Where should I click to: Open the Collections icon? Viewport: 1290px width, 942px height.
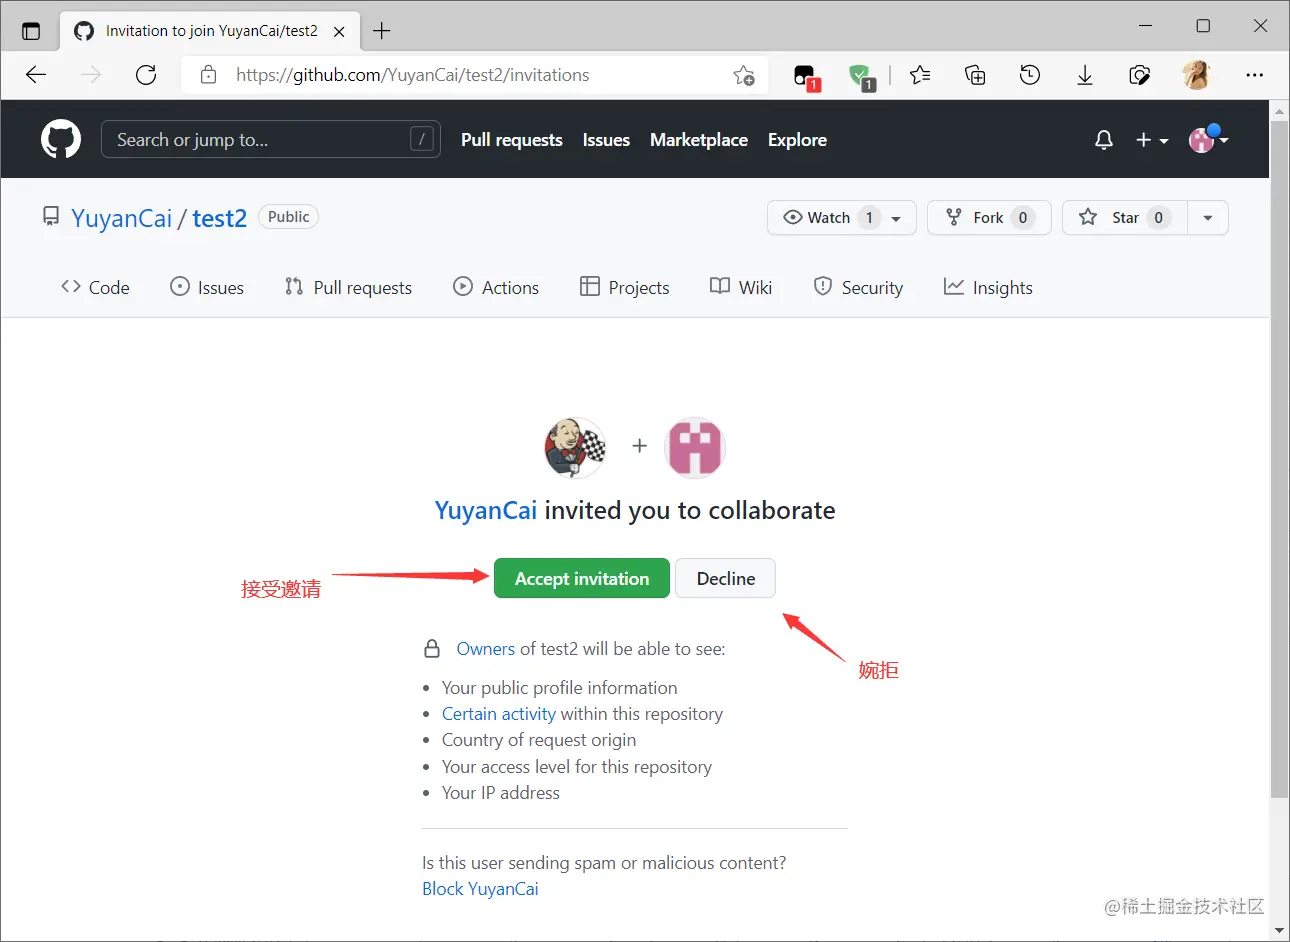[x=975, y=75]
